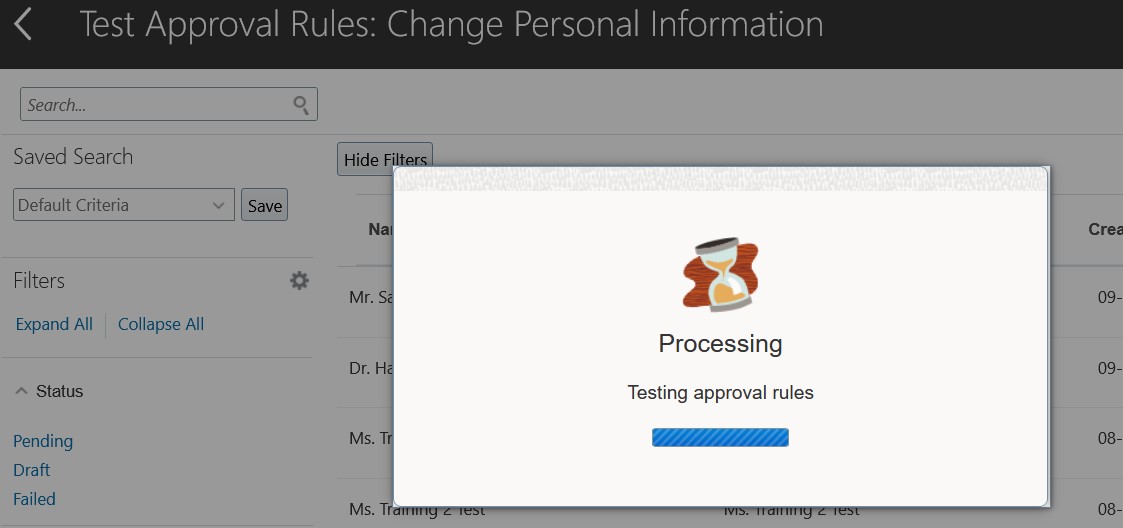The height and width of the screenshot is (528, 1123).
Task: Collapse All filter sections
Action: (161, 325)
